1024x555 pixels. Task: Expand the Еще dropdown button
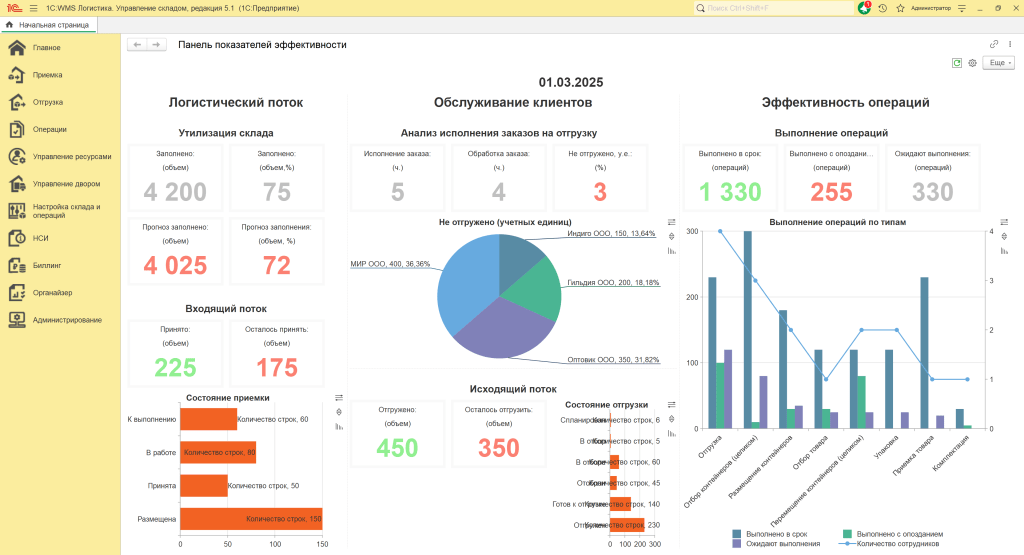[x=998, y=63]
